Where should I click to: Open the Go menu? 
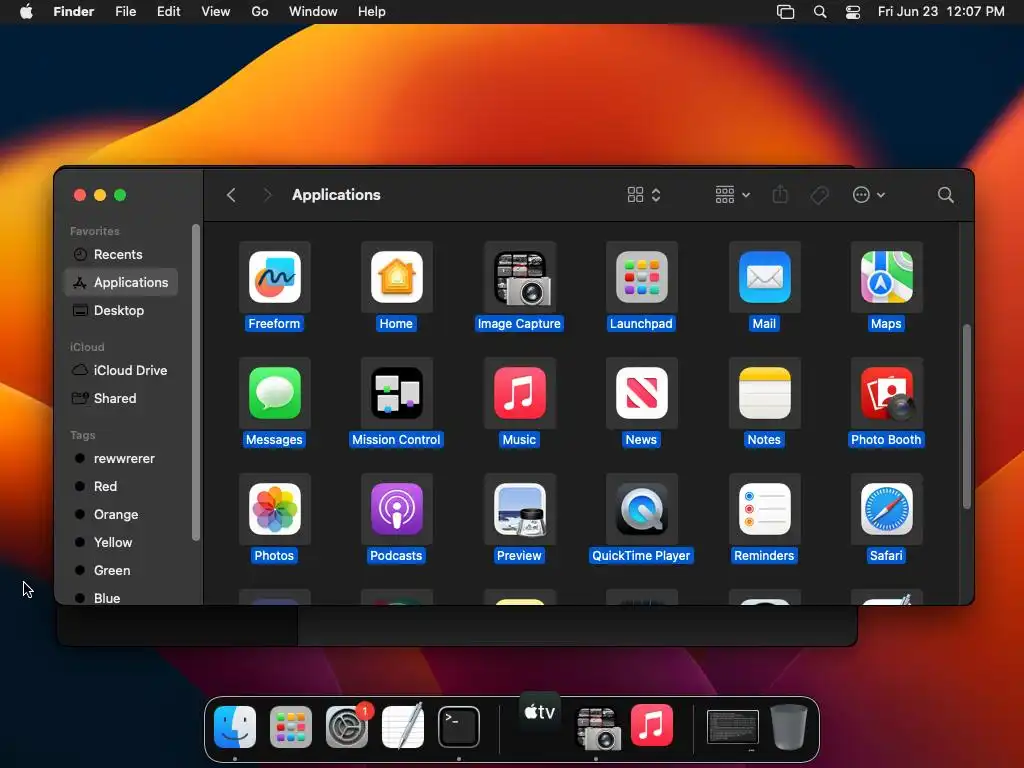[x=260, y=12]
